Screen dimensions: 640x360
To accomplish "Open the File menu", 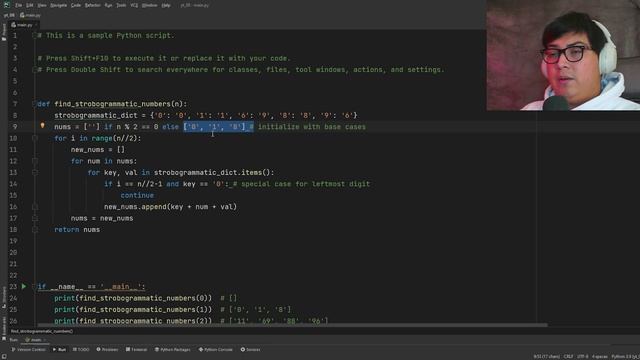I will [19, 5].
